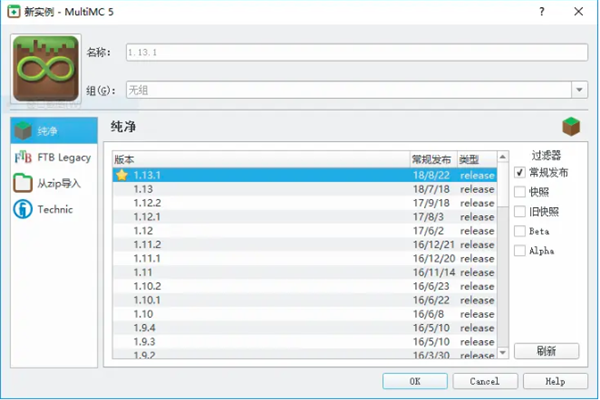Click the question mark help icon

pyautogui.click(x=541, y=11)
